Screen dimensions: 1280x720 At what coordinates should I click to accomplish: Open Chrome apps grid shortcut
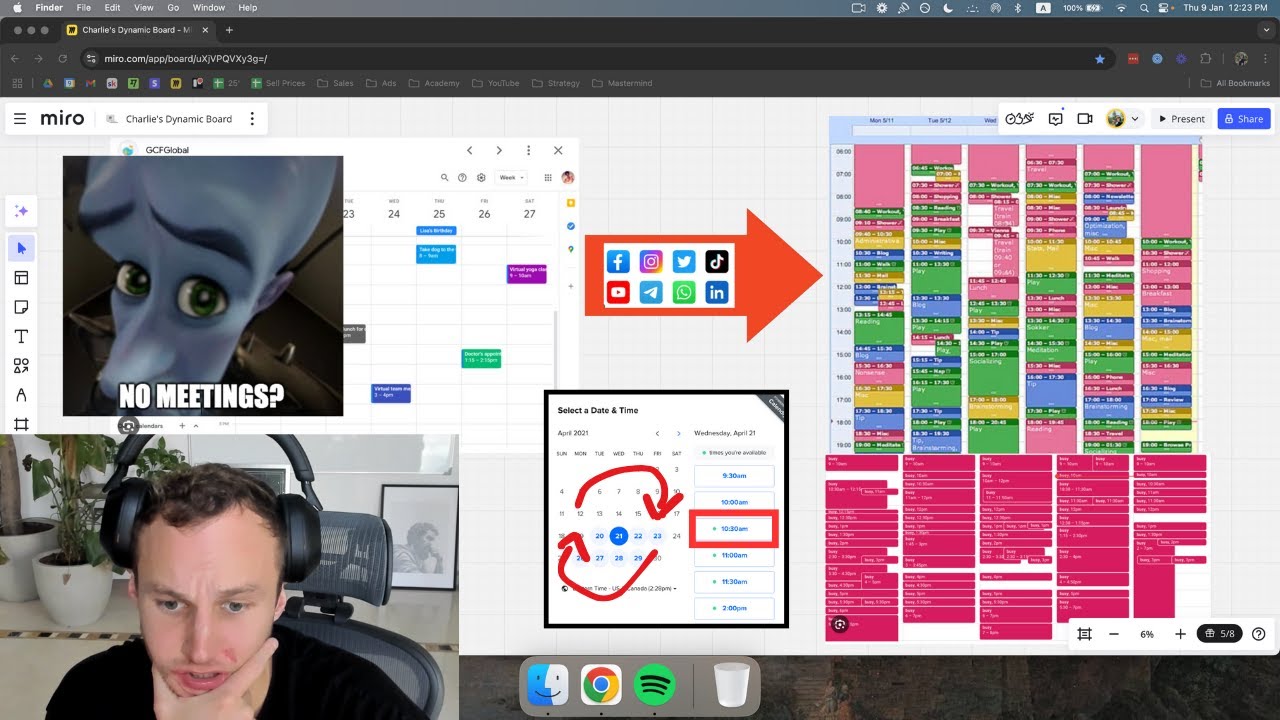click(18, 83)
